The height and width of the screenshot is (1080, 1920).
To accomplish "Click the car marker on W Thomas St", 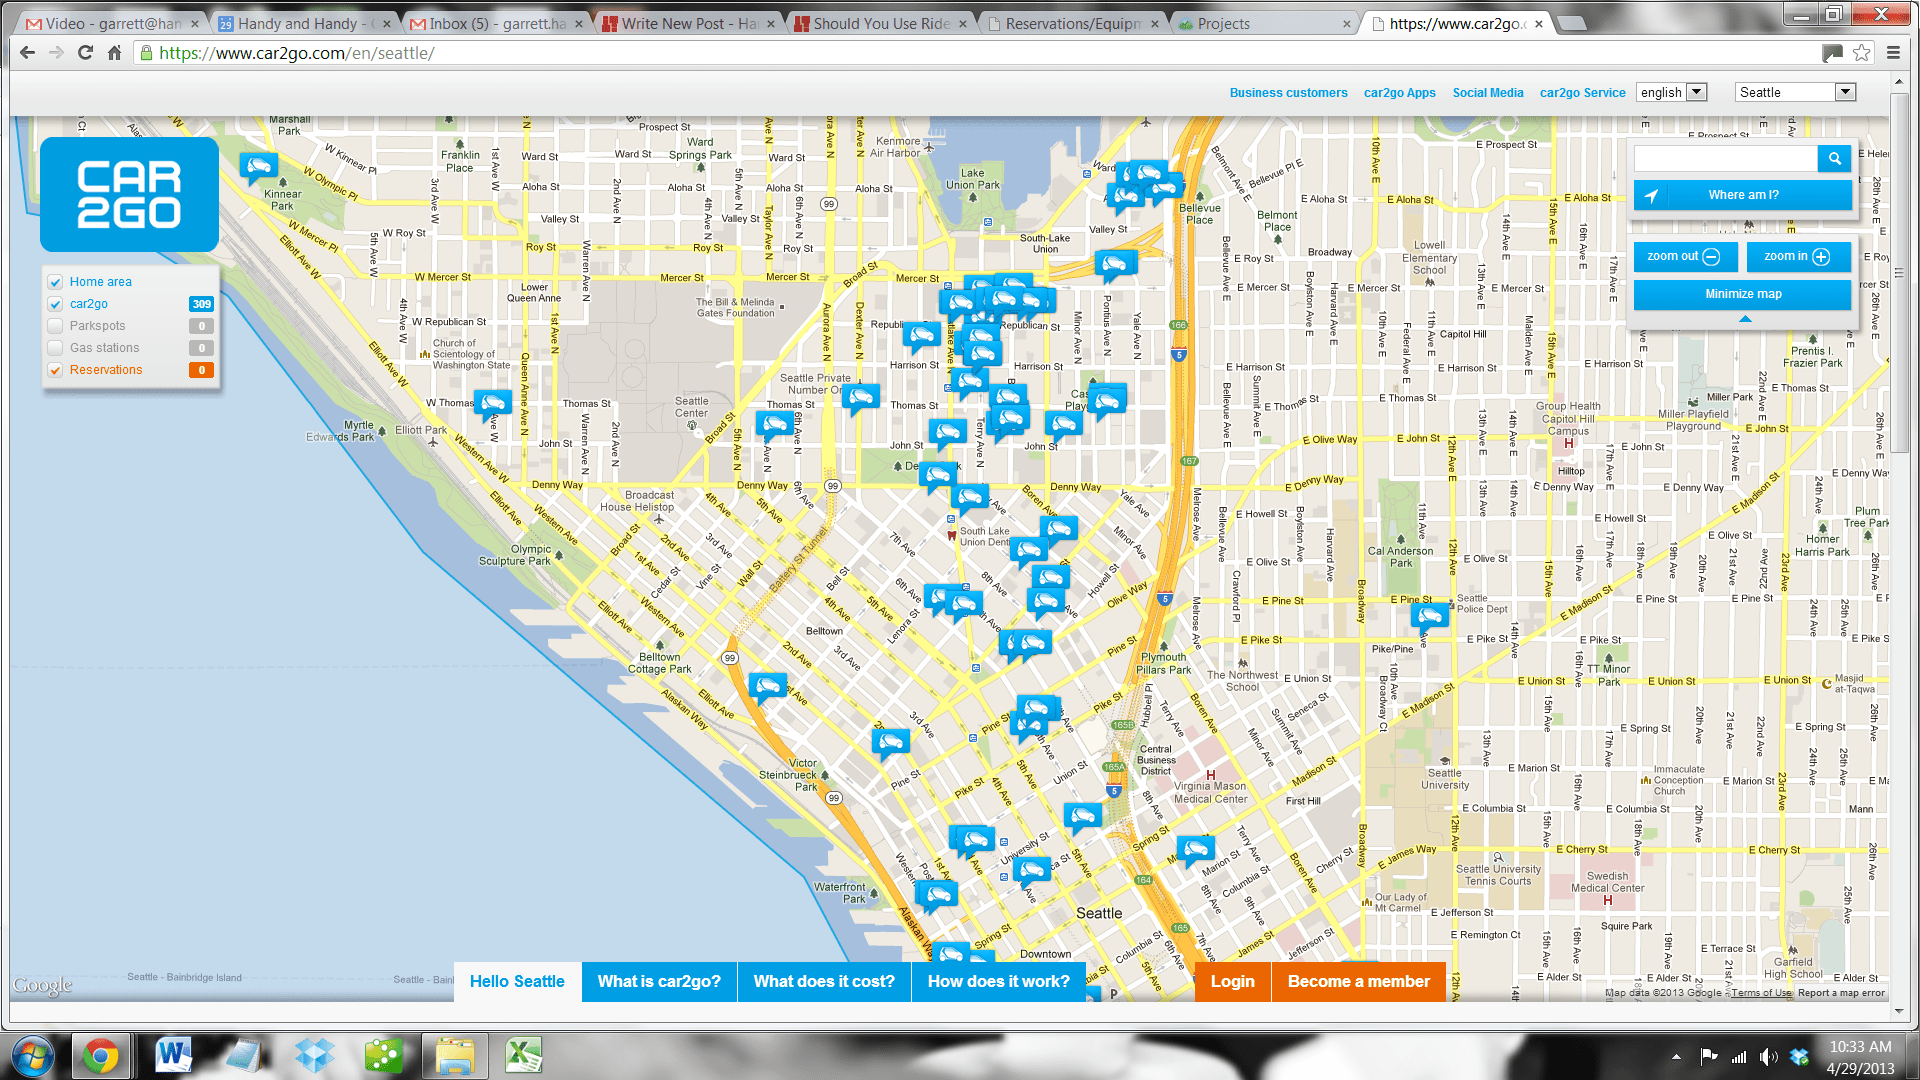I will tap(492, 403).
